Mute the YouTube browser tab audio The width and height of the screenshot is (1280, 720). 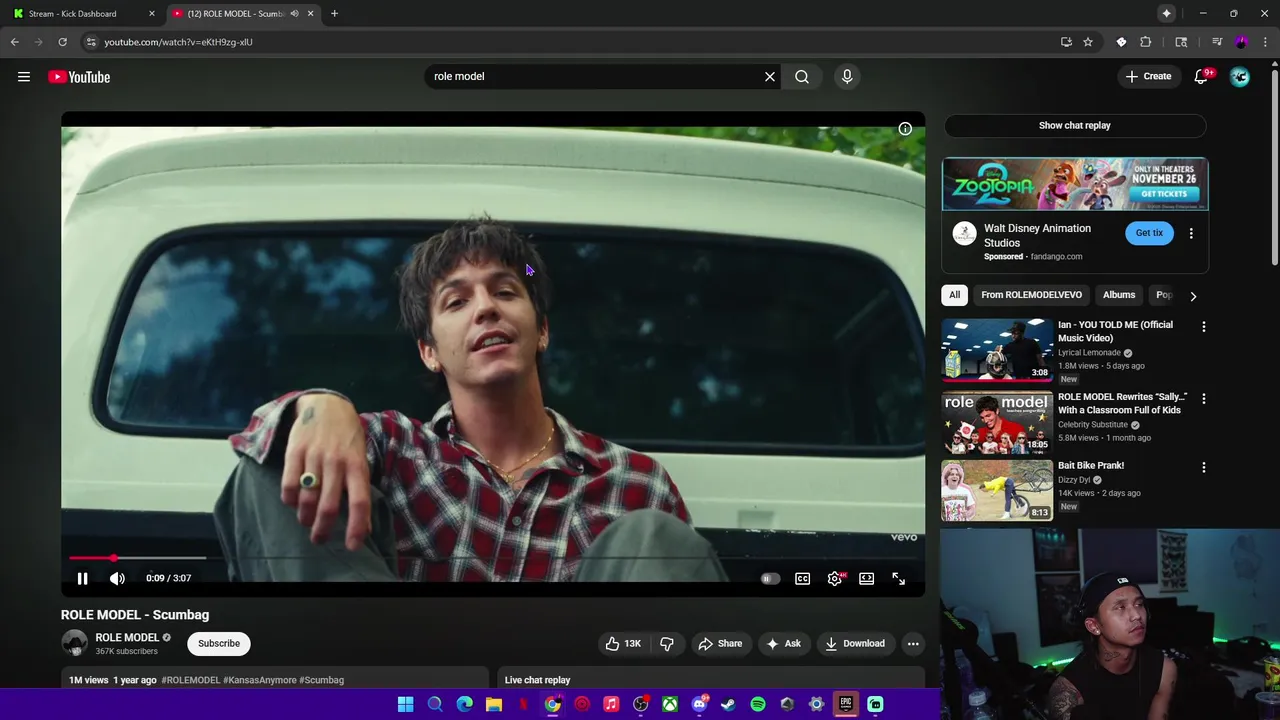(x=294, y=14)
